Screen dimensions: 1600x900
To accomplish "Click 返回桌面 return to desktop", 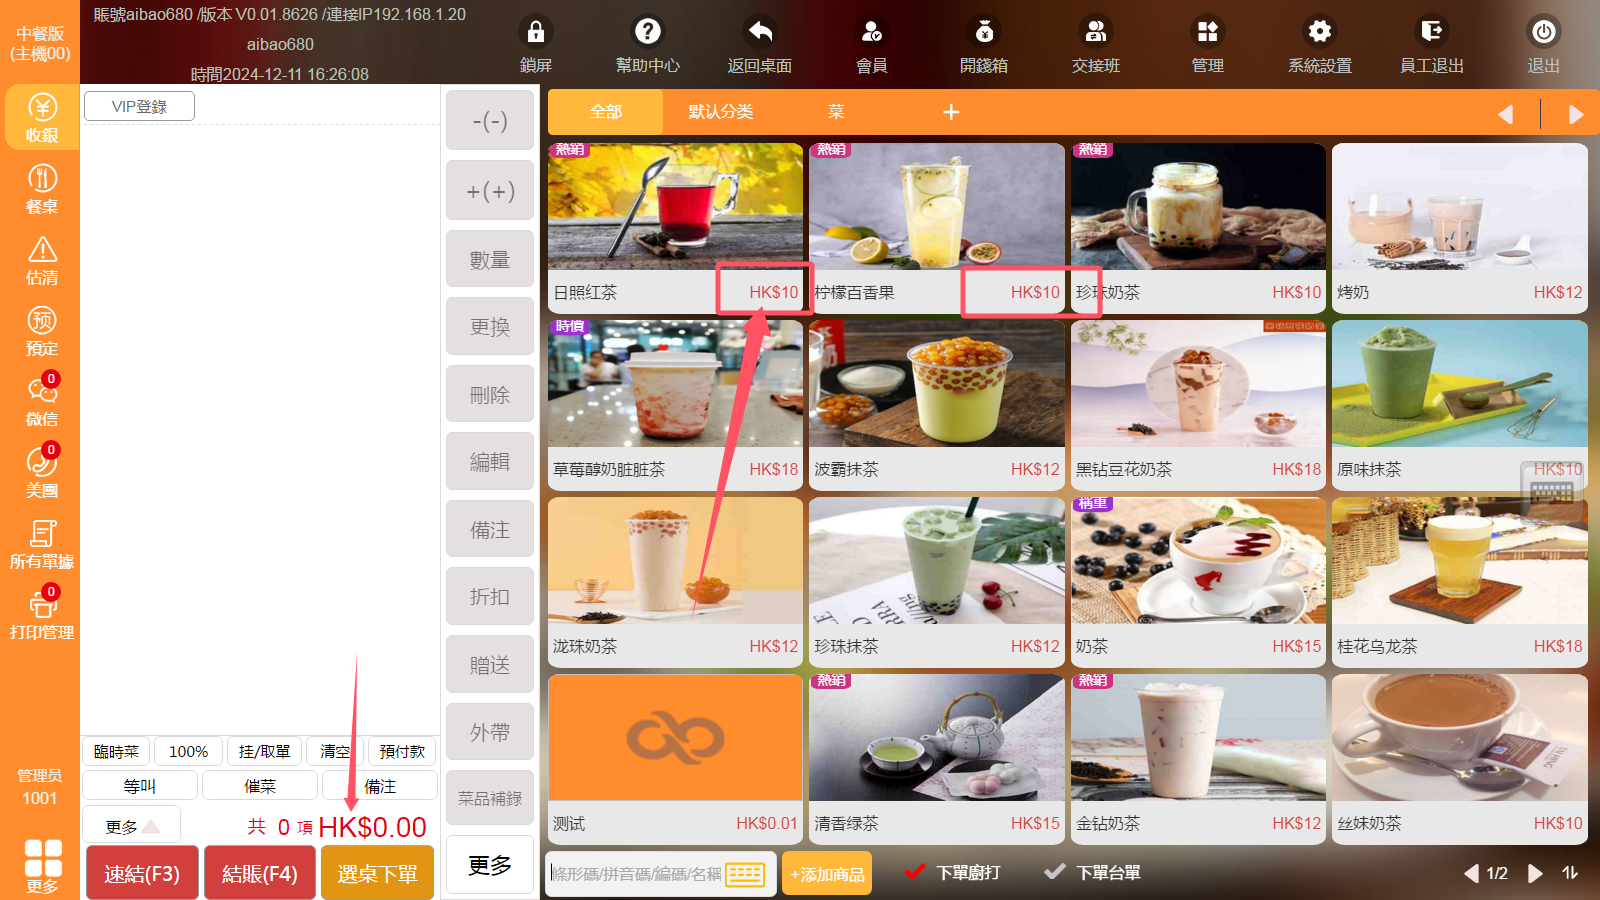I will pos(760,45).
